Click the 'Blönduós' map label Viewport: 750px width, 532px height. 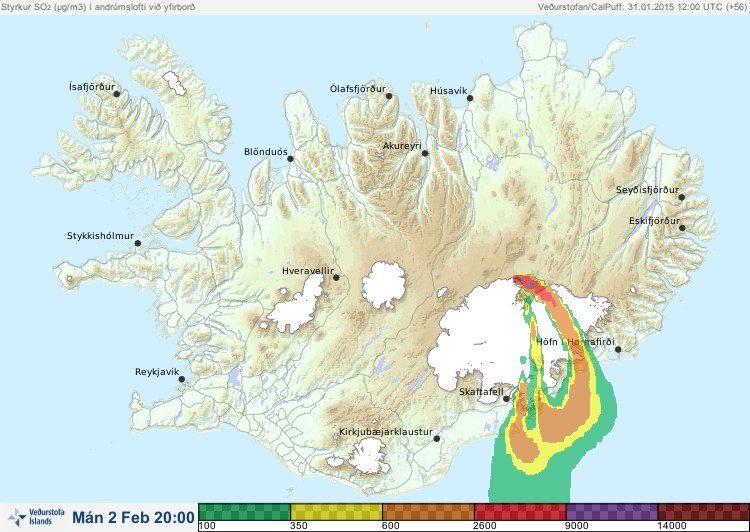click(x=266, y=152)
